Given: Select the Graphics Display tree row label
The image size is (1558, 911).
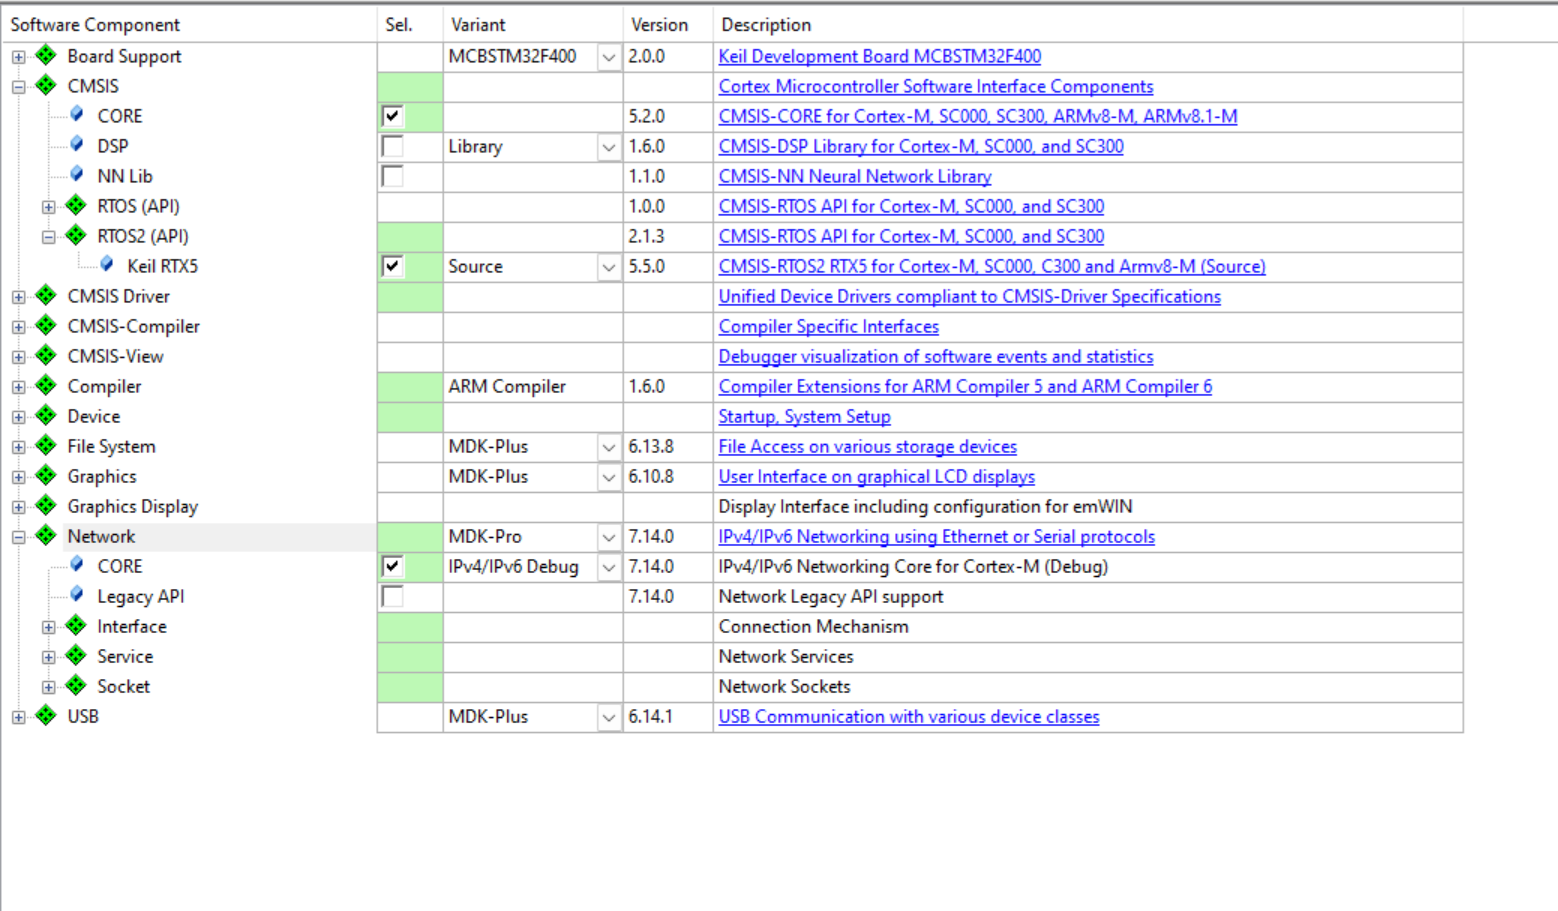Looking at the screenshot, I should (x=132, y=506).
